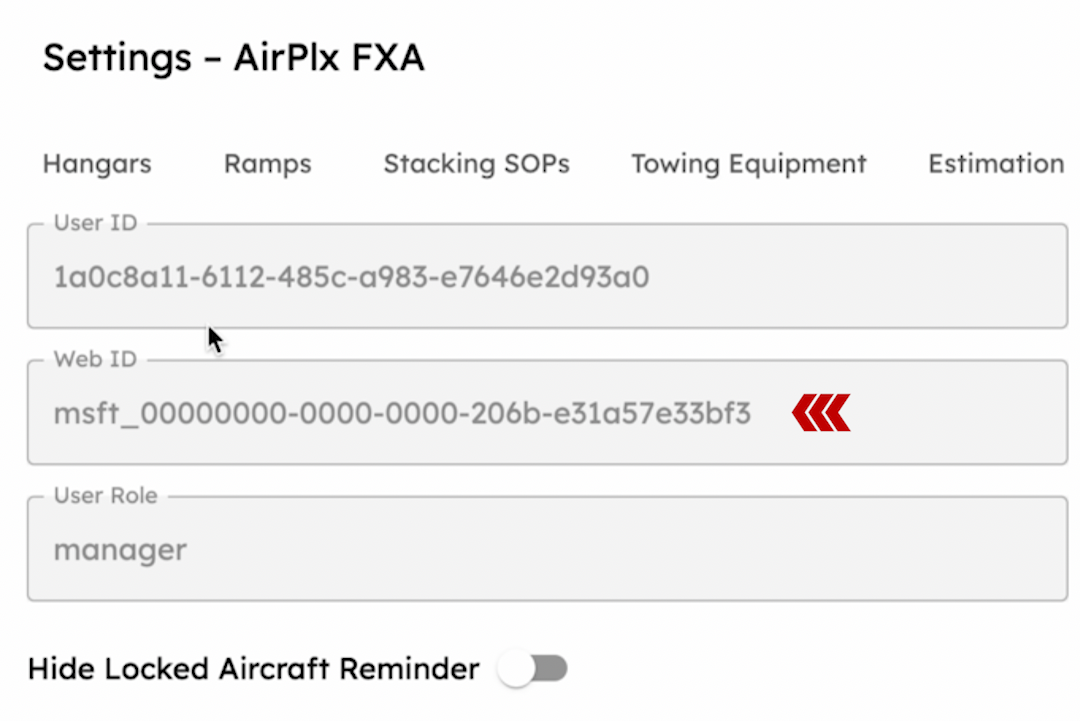1080x721 pixels.
Task: Click 'AirPlx FXA' in the page heading
Action: 329,58
